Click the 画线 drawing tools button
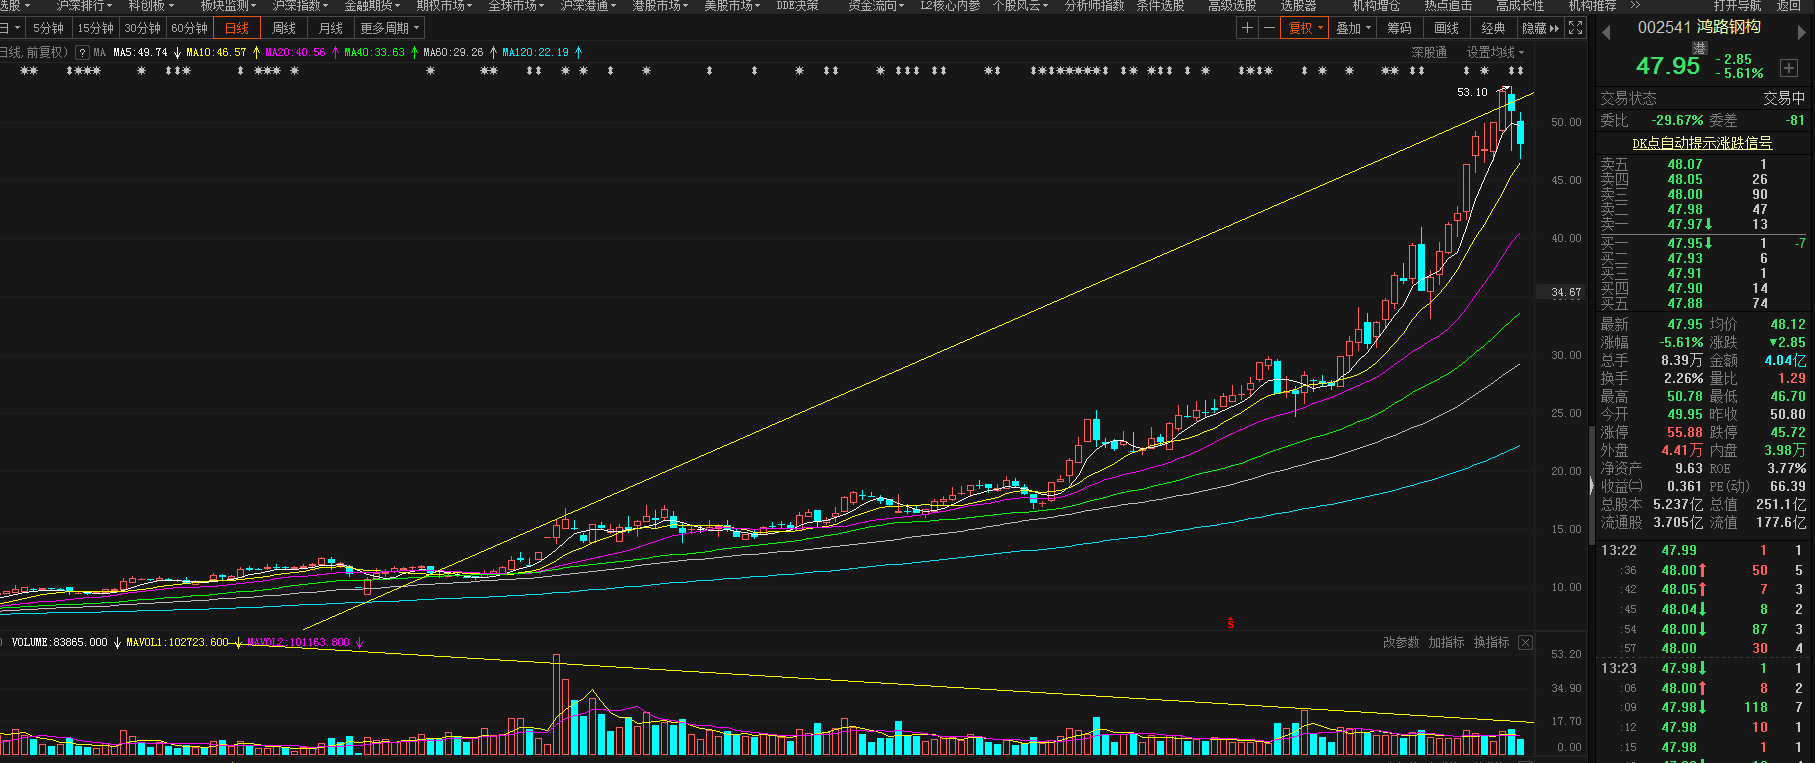Viewport: 1815px width, 763px height. [1447, 28]
